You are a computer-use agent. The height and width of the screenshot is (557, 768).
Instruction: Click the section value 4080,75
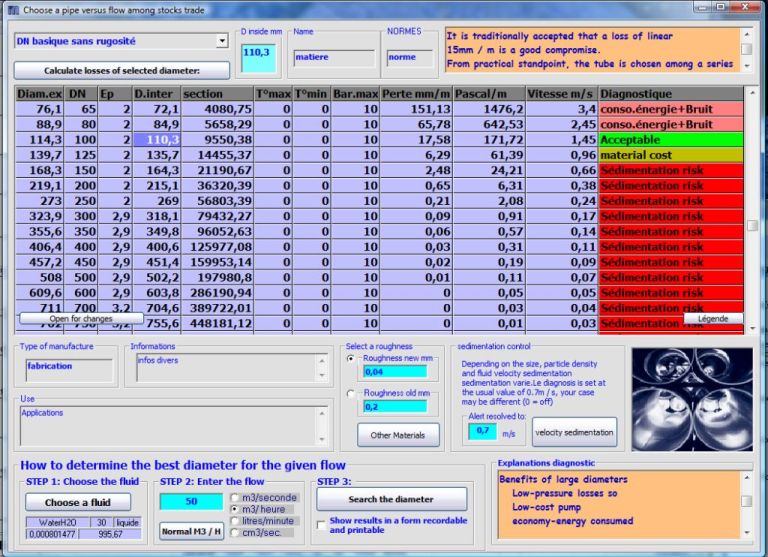point(217,109)
